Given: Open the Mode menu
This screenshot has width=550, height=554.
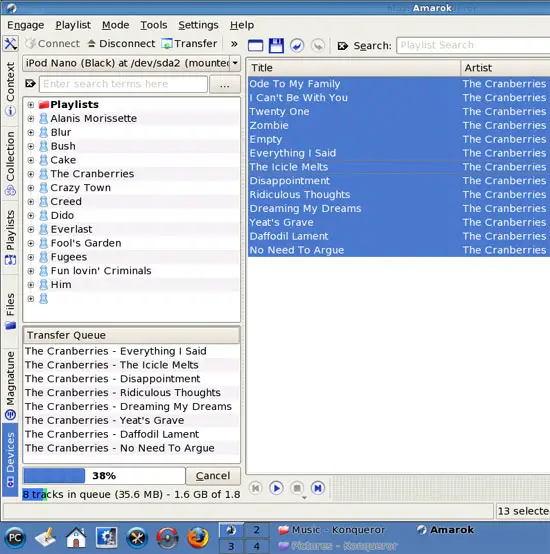Looking at the screenshot, I should pos(115,25).
